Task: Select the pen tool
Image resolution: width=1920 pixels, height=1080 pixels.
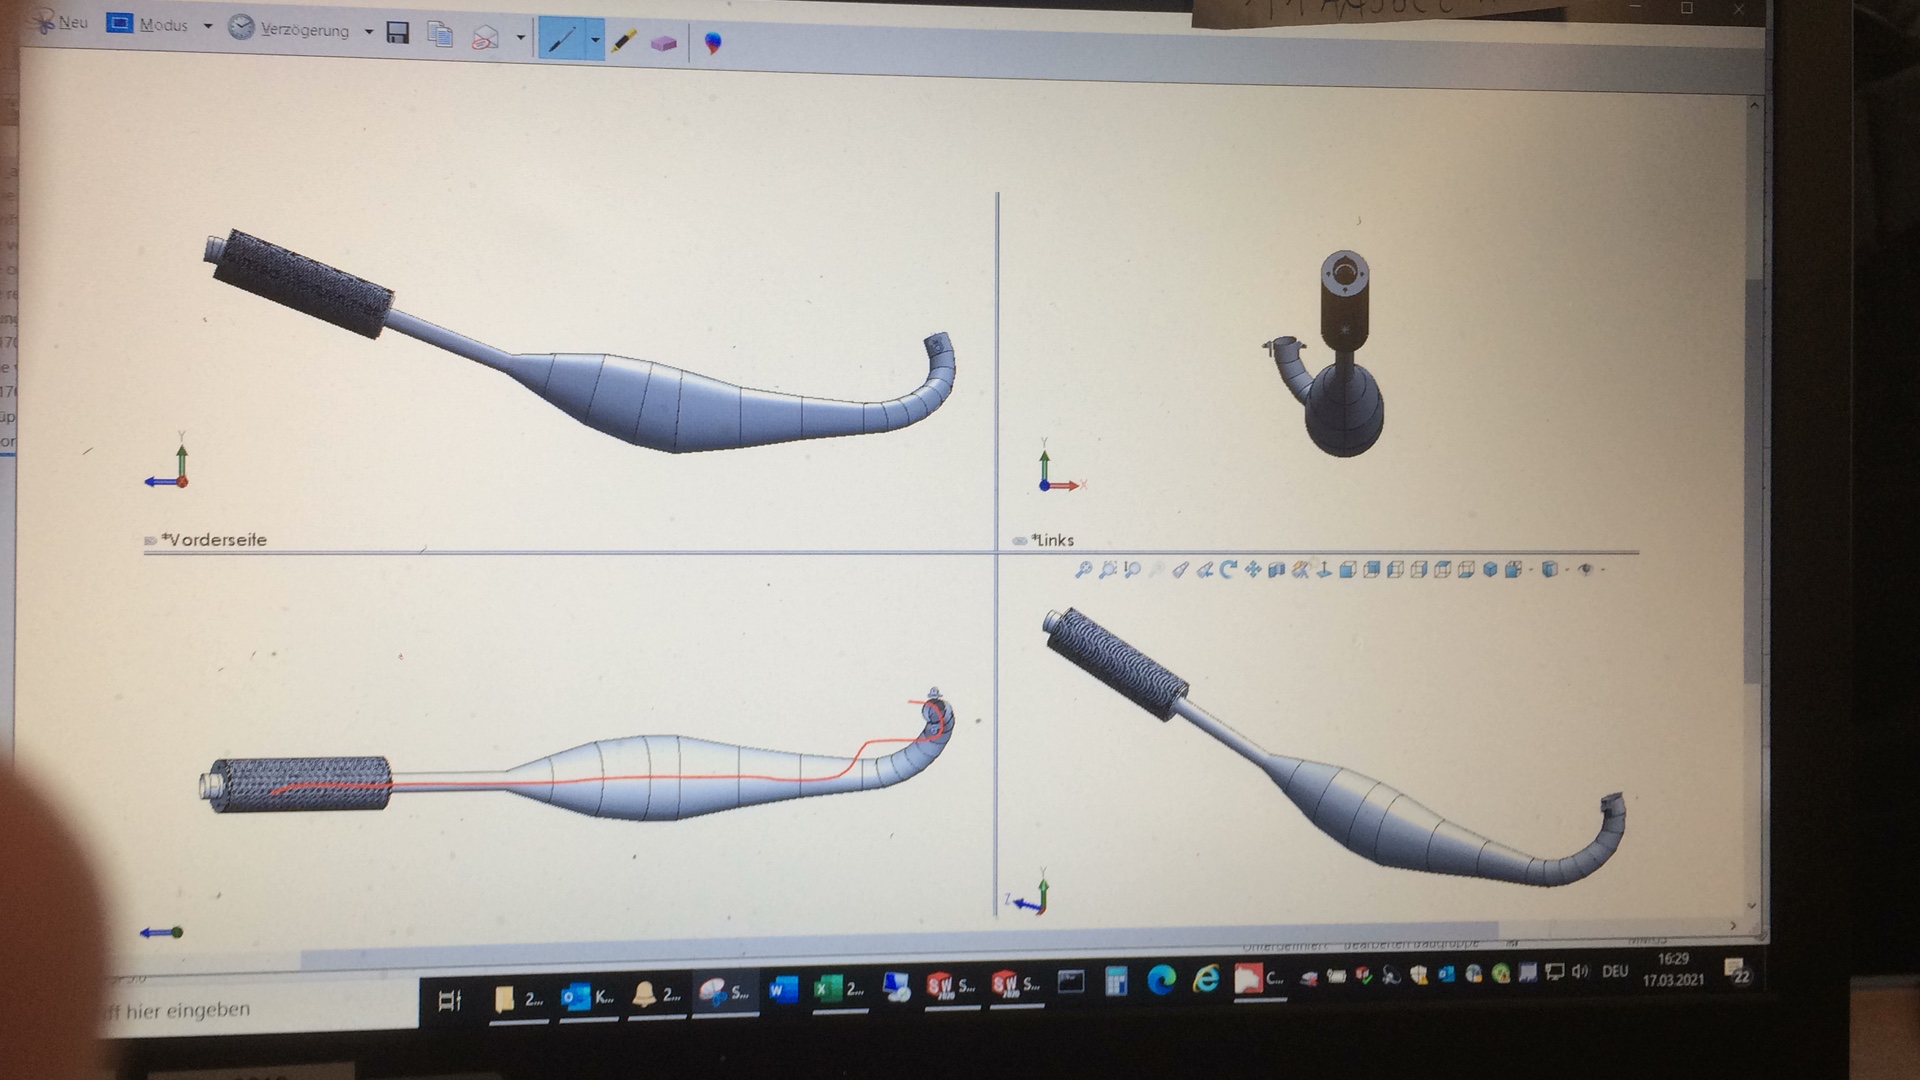Action: click(x=561, y=40)
